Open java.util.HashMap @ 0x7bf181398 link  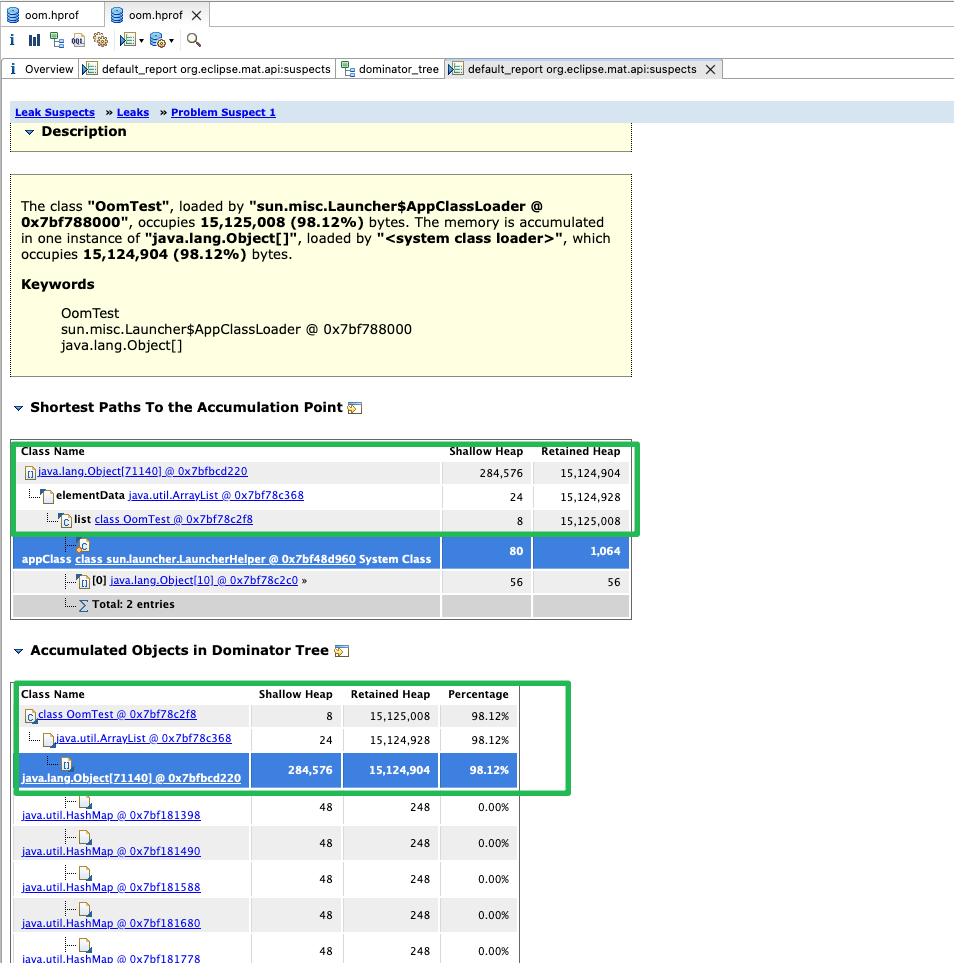tap(111, 816)
